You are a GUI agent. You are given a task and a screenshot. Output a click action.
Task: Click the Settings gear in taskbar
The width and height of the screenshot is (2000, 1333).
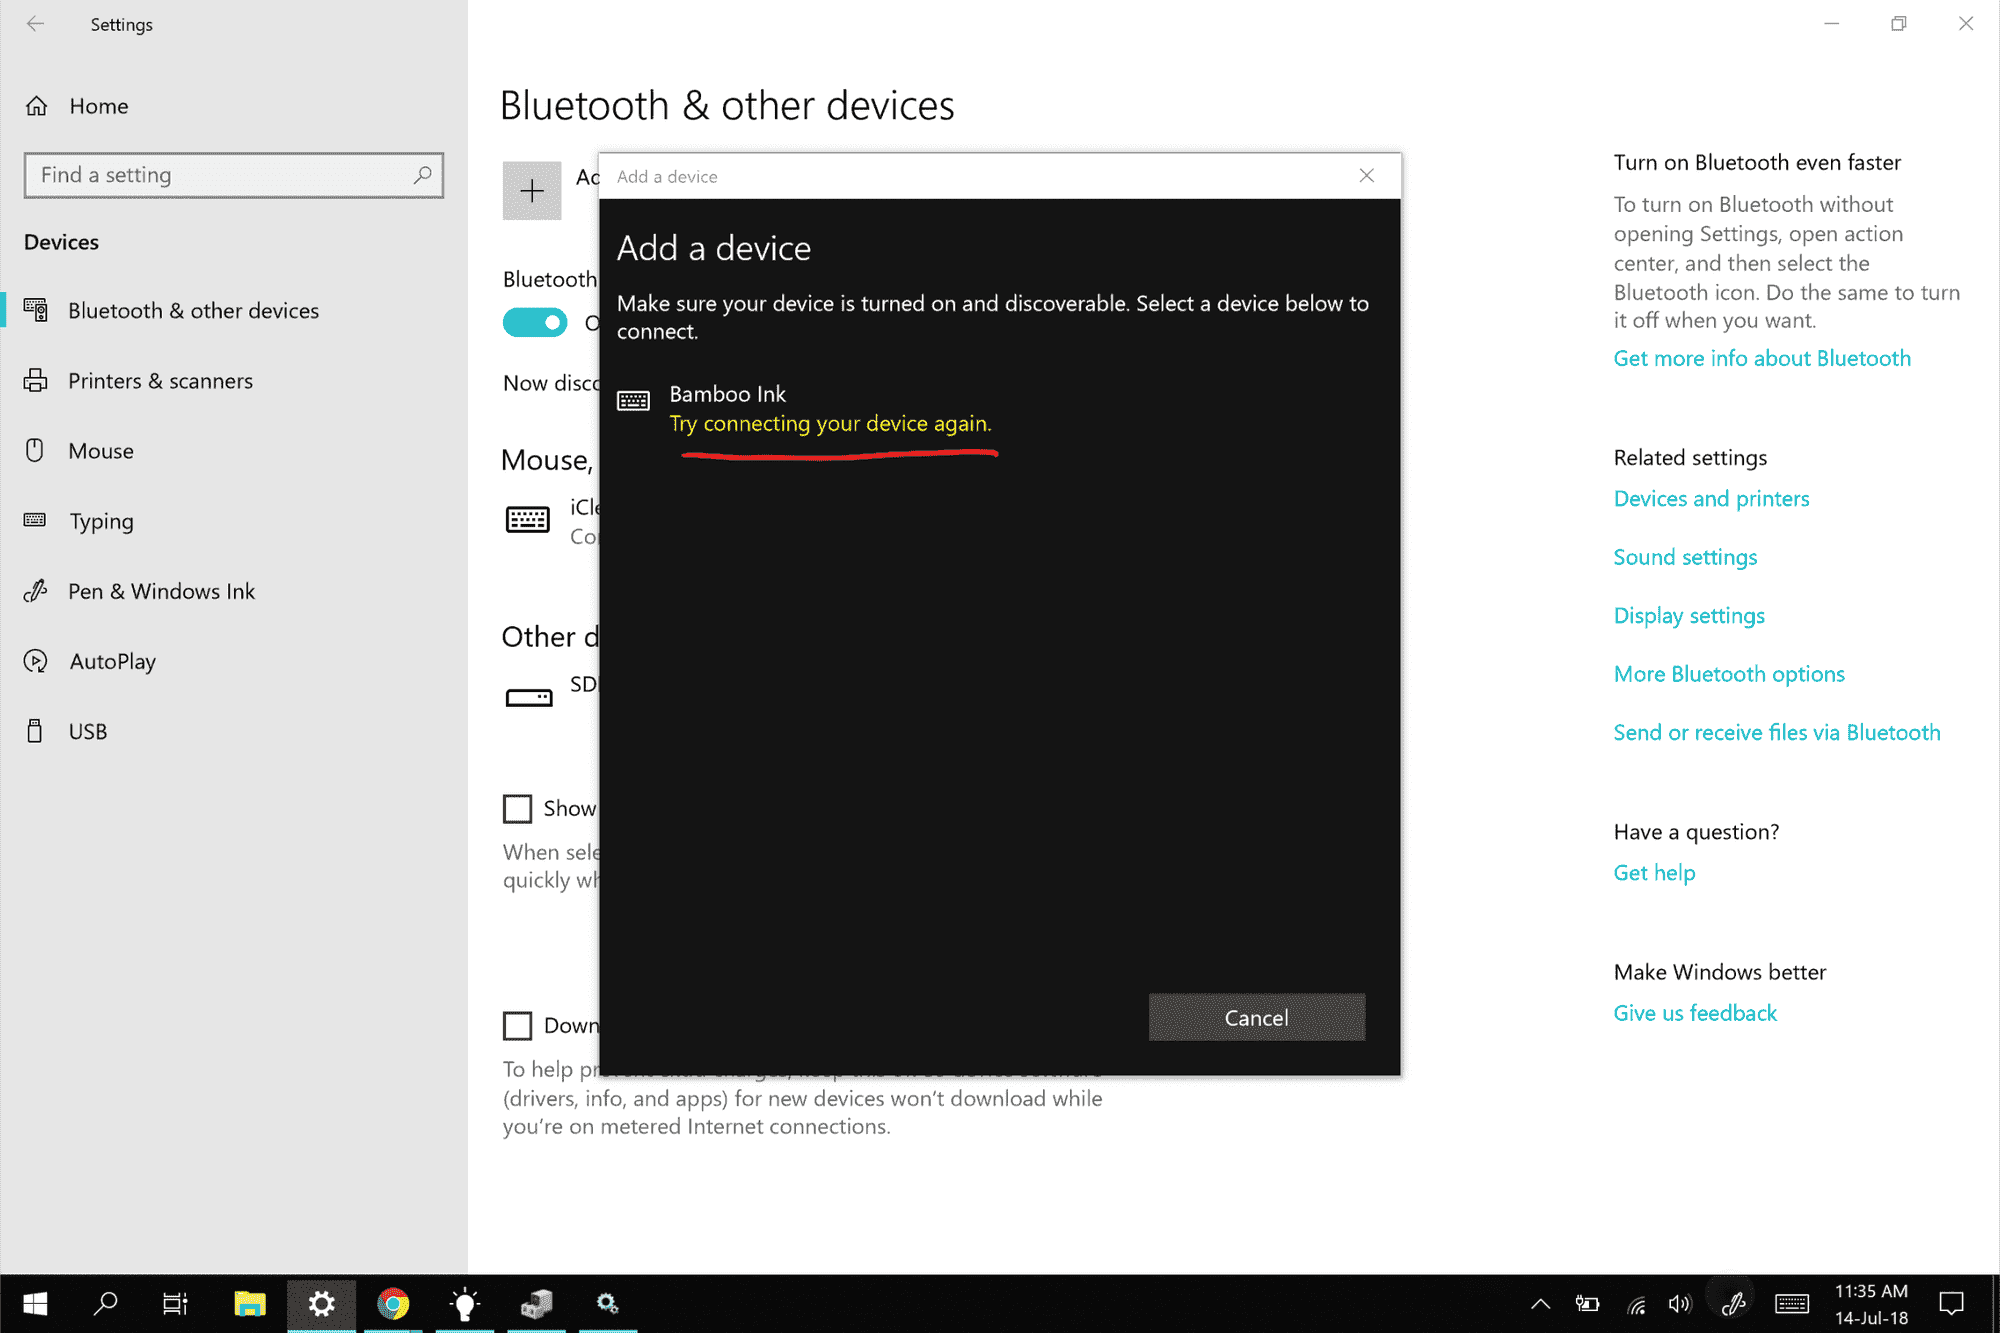321,1304
